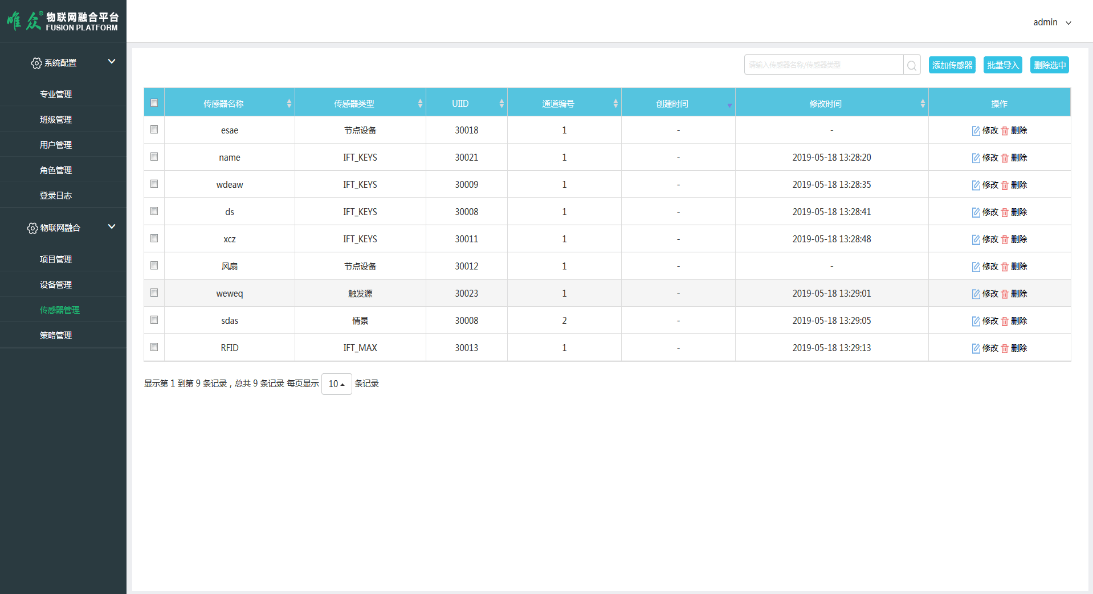Click the 删除选中 button
The image size is (1093, 594).
click(1050, 66)
